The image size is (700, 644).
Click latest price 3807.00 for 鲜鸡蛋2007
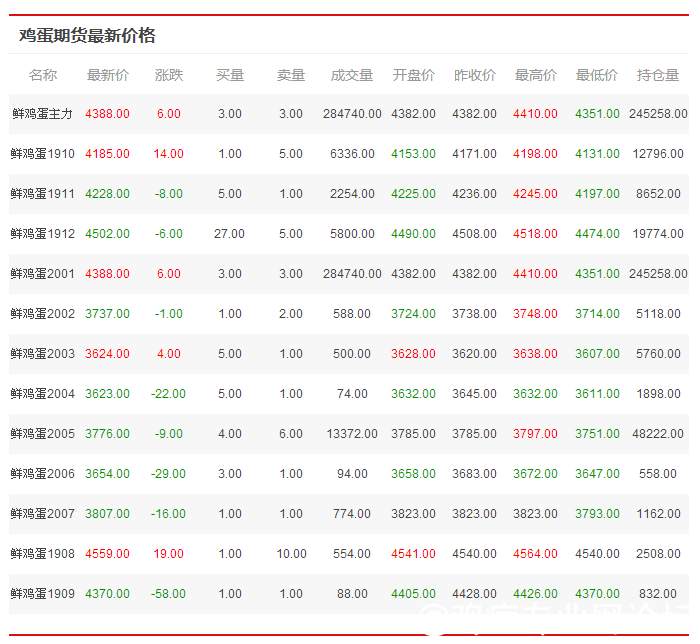pyautogui.click(x=107, y=514)
